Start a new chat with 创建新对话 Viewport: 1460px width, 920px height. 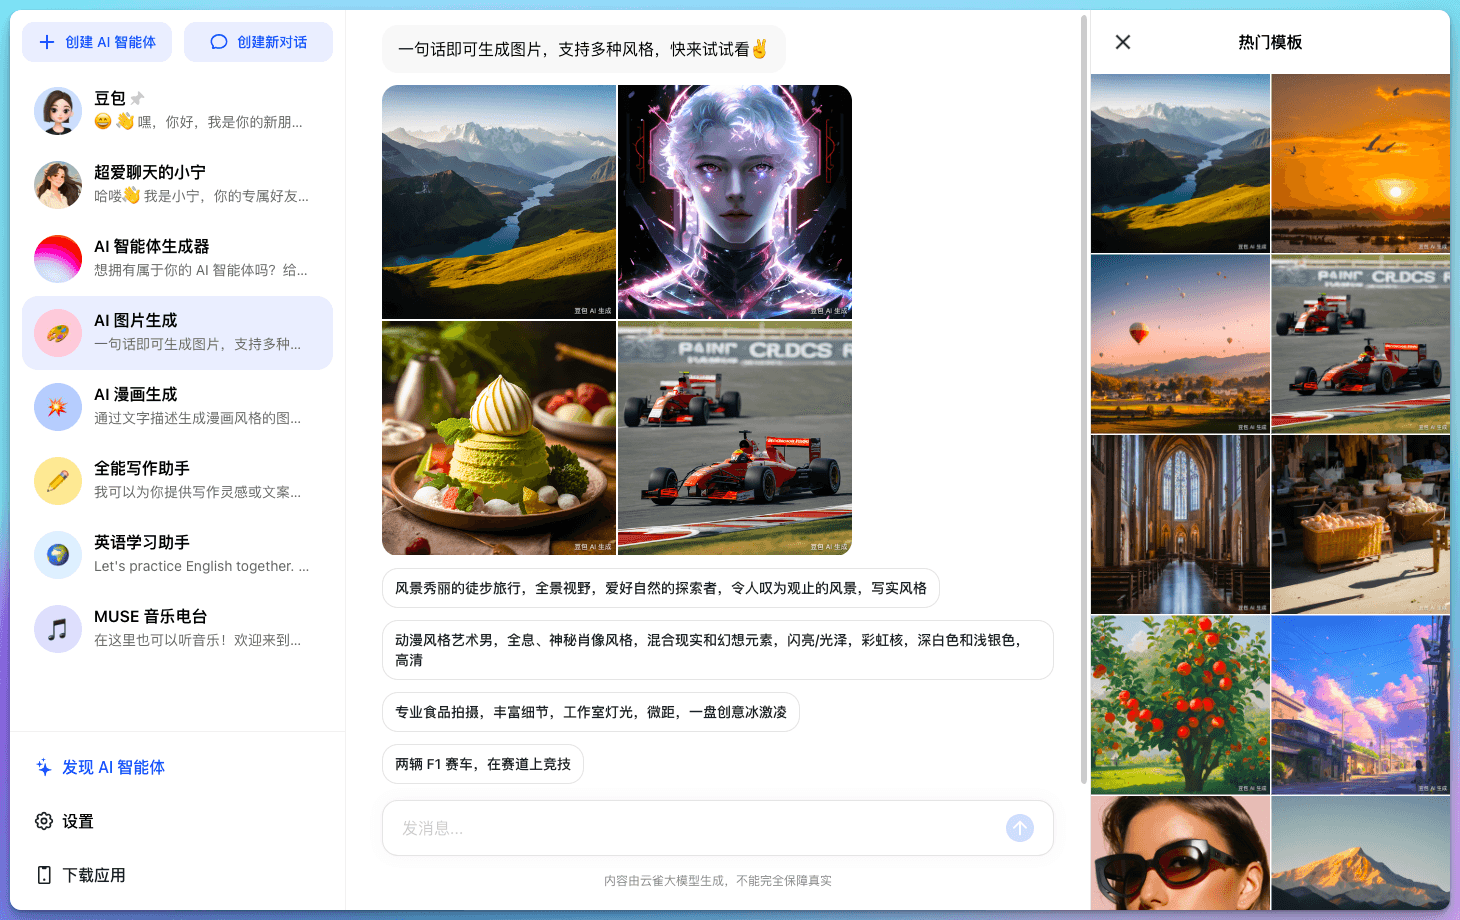[x=258, y=42]
